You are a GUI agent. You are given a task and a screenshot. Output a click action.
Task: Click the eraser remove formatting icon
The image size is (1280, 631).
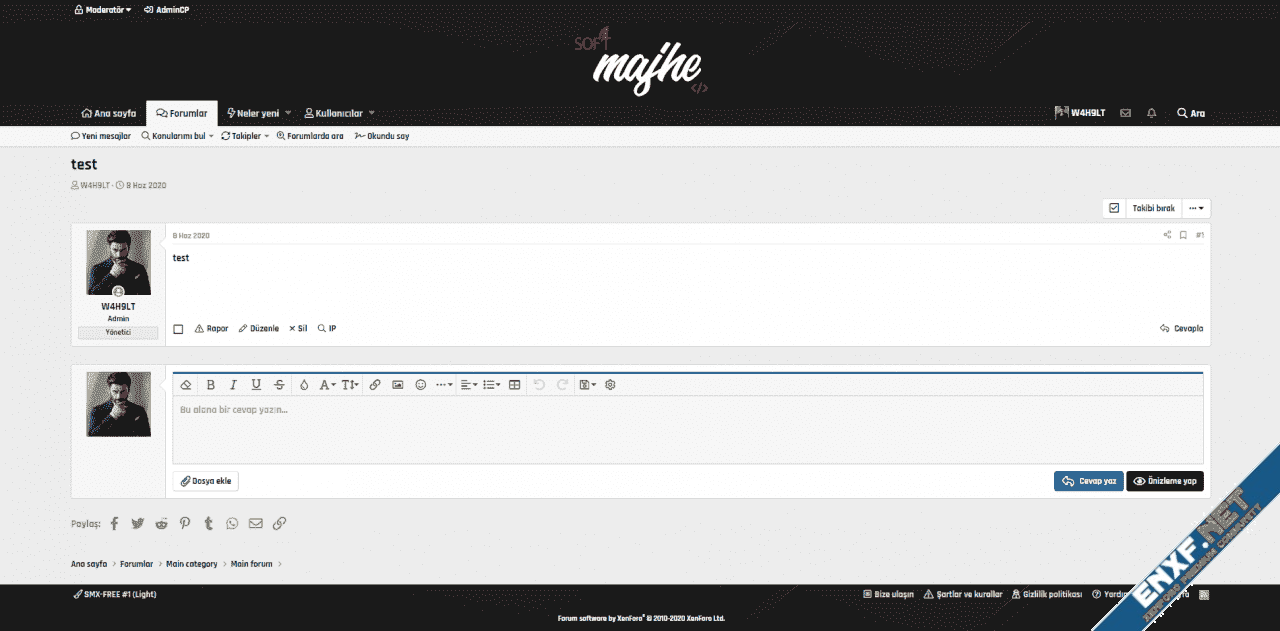click(186, 385)
